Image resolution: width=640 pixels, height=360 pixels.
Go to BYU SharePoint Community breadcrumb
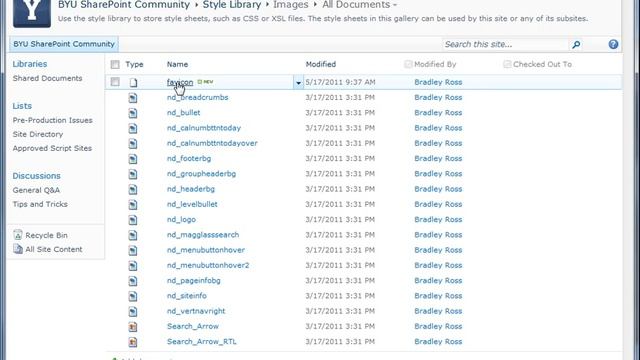click(124, 5)
